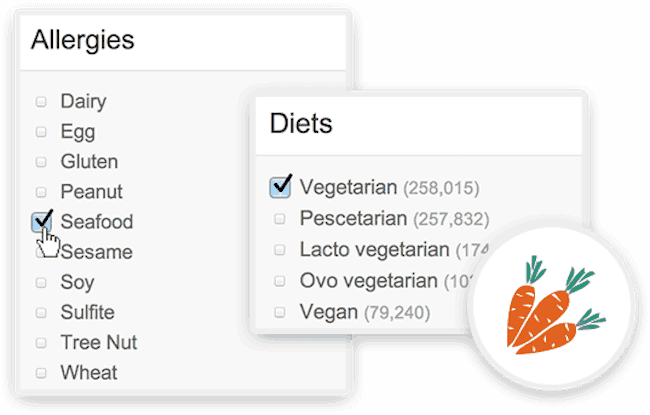Click the Sesame allergy label
This screenshot has height=415, width=650.
pyautogui.click(x=97, y=252)
